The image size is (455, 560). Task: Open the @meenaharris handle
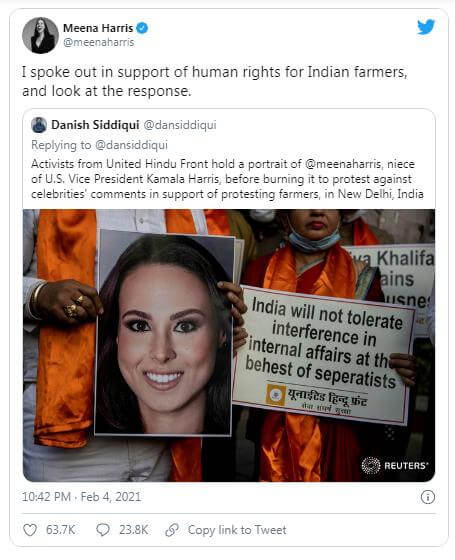coord(99,42)
